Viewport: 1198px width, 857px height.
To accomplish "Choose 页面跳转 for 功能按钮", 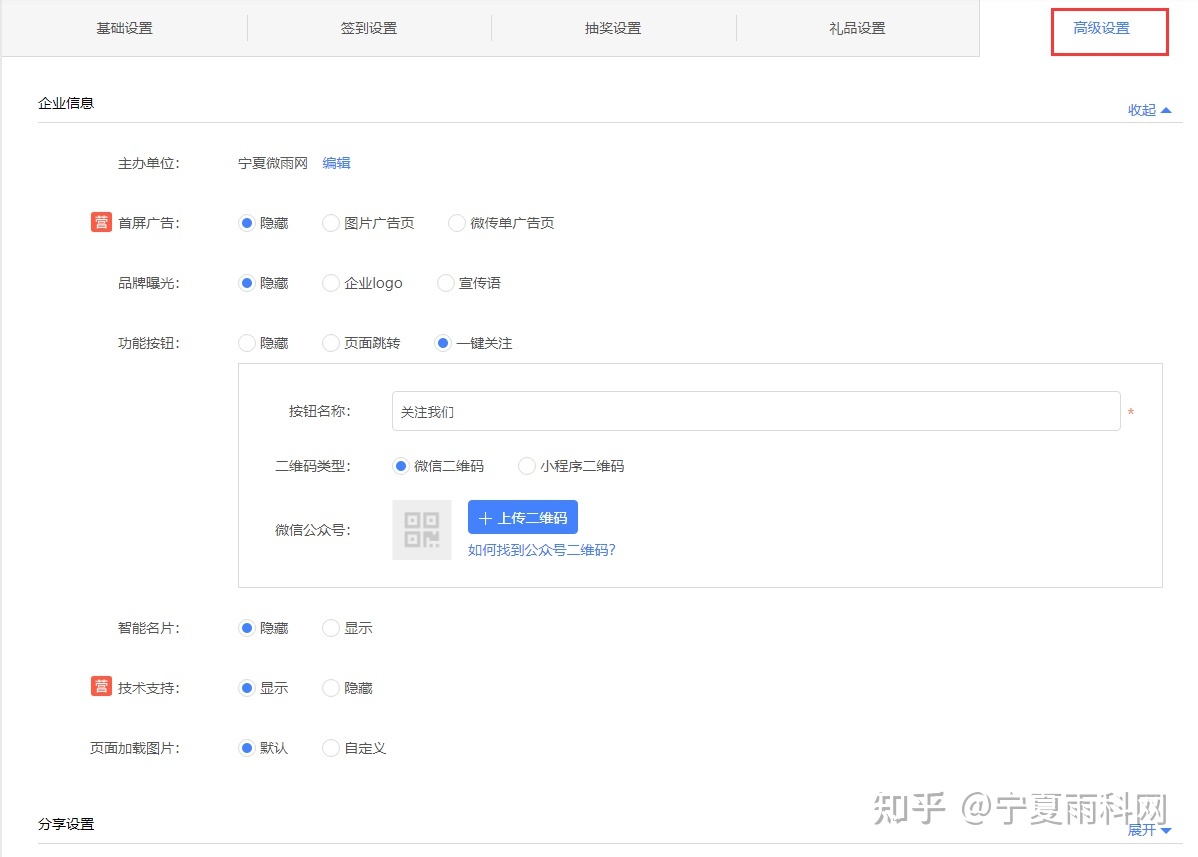I will click(x=331, y=343).
